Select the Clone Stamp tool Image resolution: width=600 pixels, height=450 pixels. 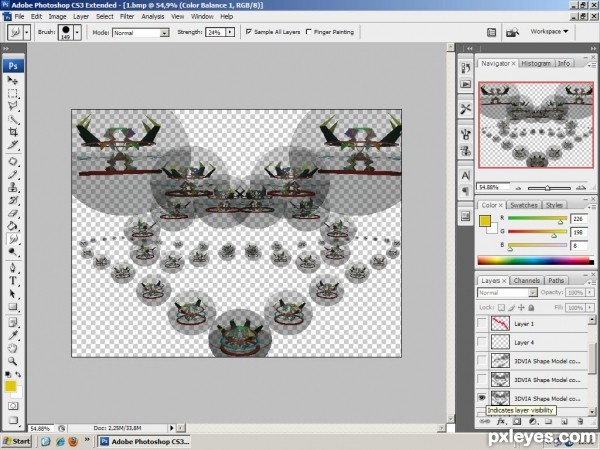click(13, 188)
